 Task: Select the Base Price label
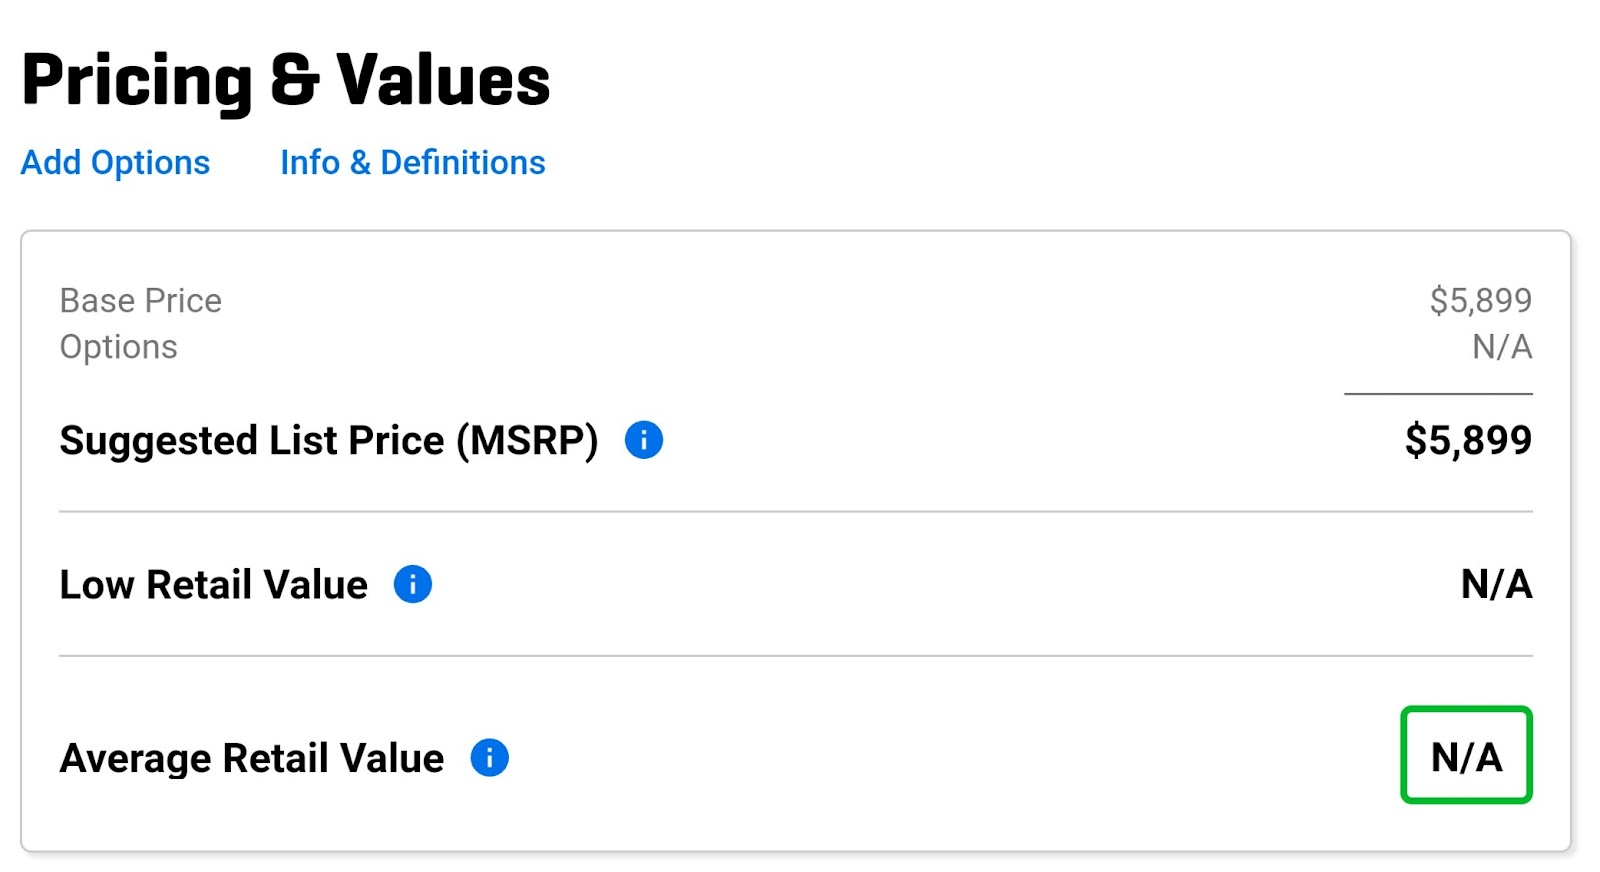(x=140, y=300)
